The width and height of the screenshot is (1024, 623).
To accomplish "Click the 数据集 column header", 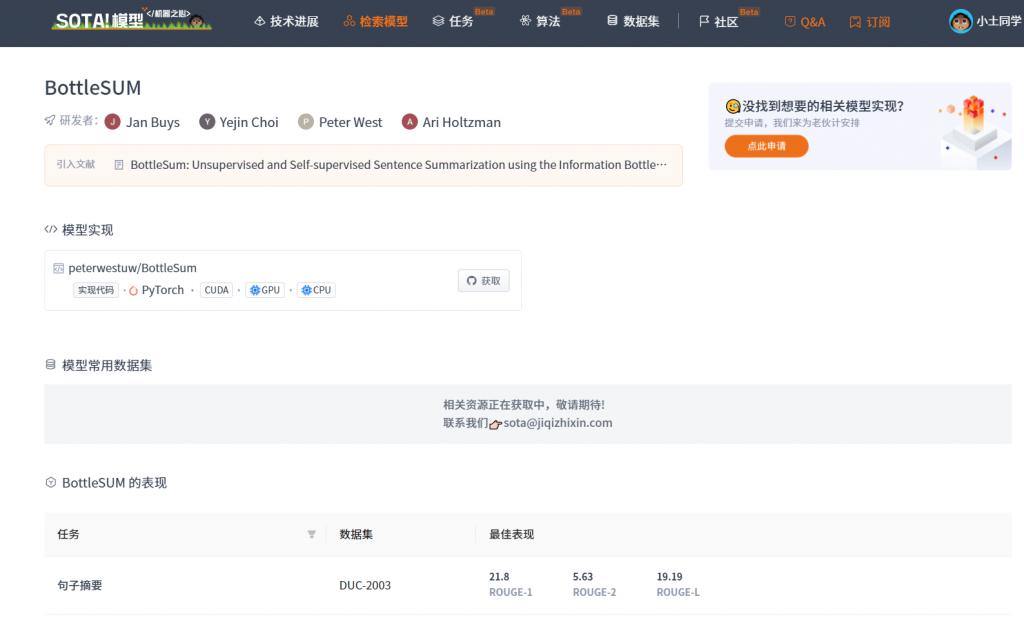I will click(x=356, y=534).
